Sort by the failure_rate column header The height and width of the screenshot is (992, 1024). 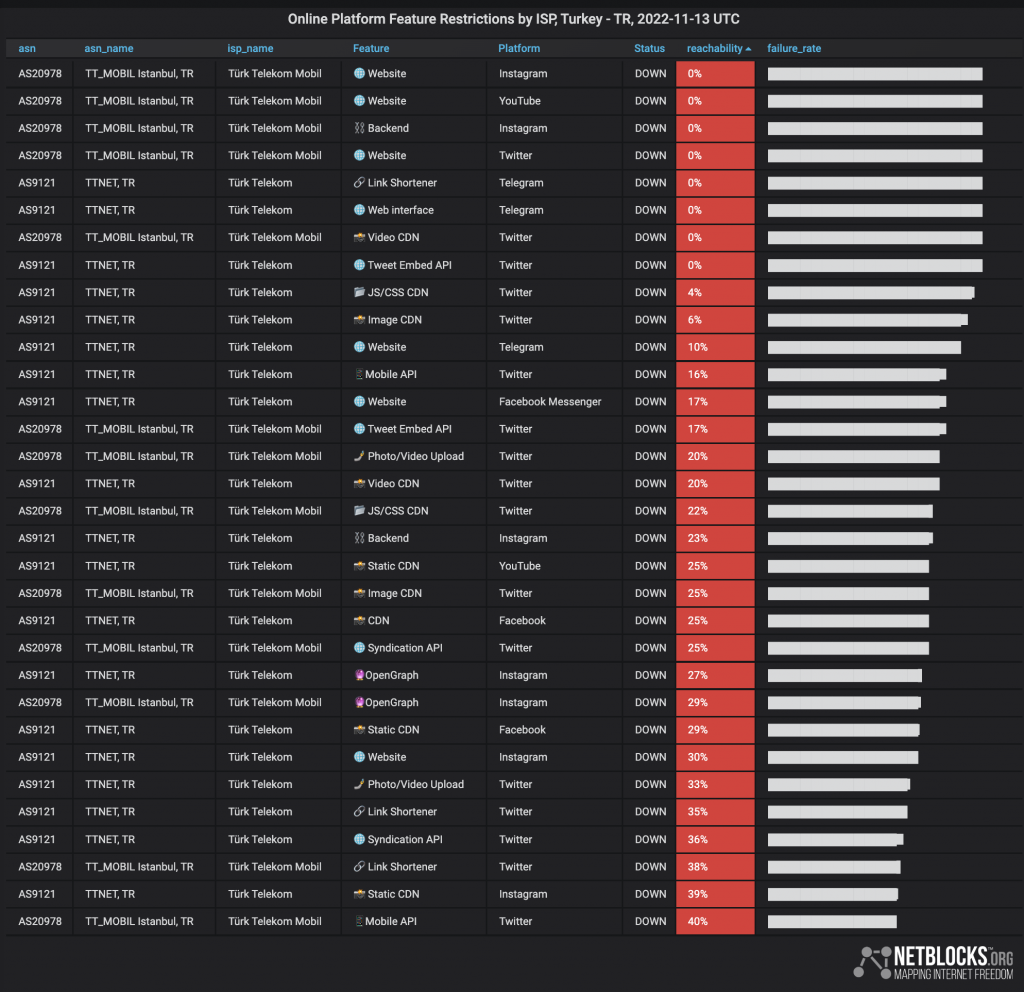pyautogui.click(x=794, y=48)
